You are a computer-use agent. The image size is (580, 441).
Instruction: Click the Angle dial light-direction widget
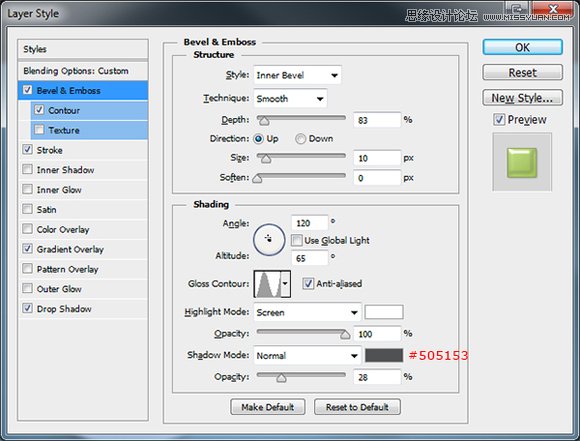(269, 240)
